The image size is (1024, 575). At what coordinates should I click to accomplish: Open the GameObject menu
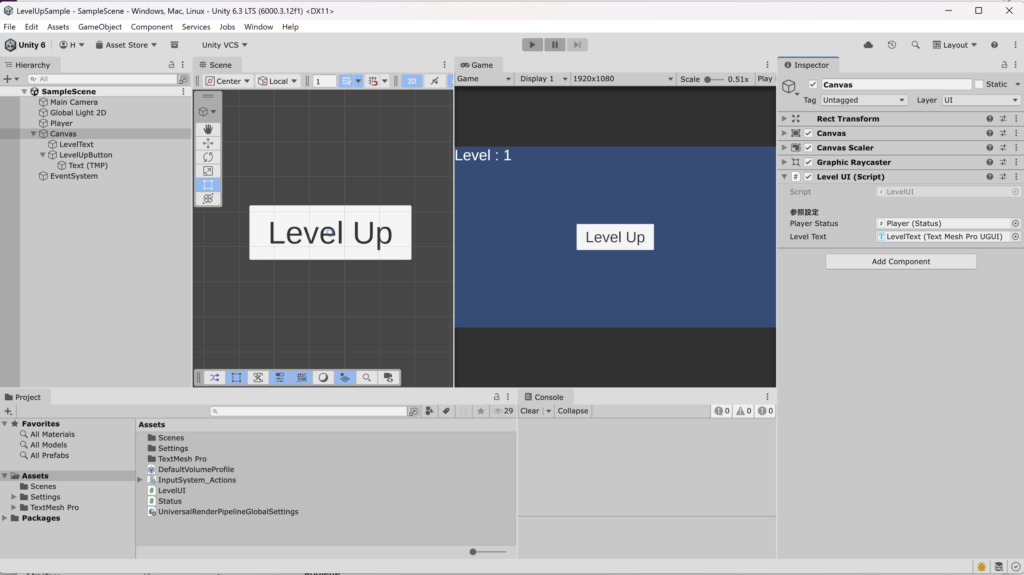pyautogui.click(x=100, y=27)
